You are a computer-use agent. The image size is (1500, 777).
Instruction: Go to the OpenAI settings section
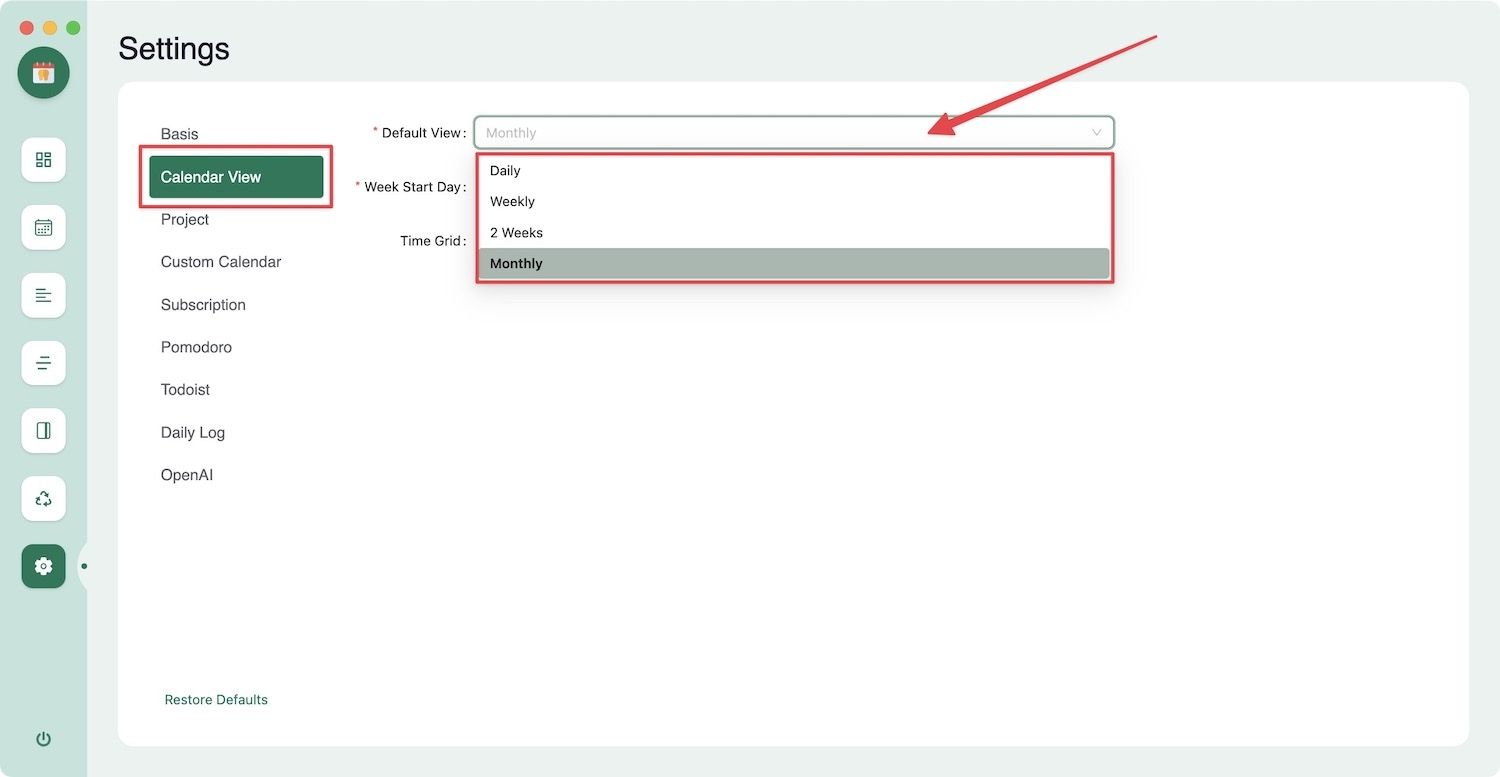tap(187, 475)
